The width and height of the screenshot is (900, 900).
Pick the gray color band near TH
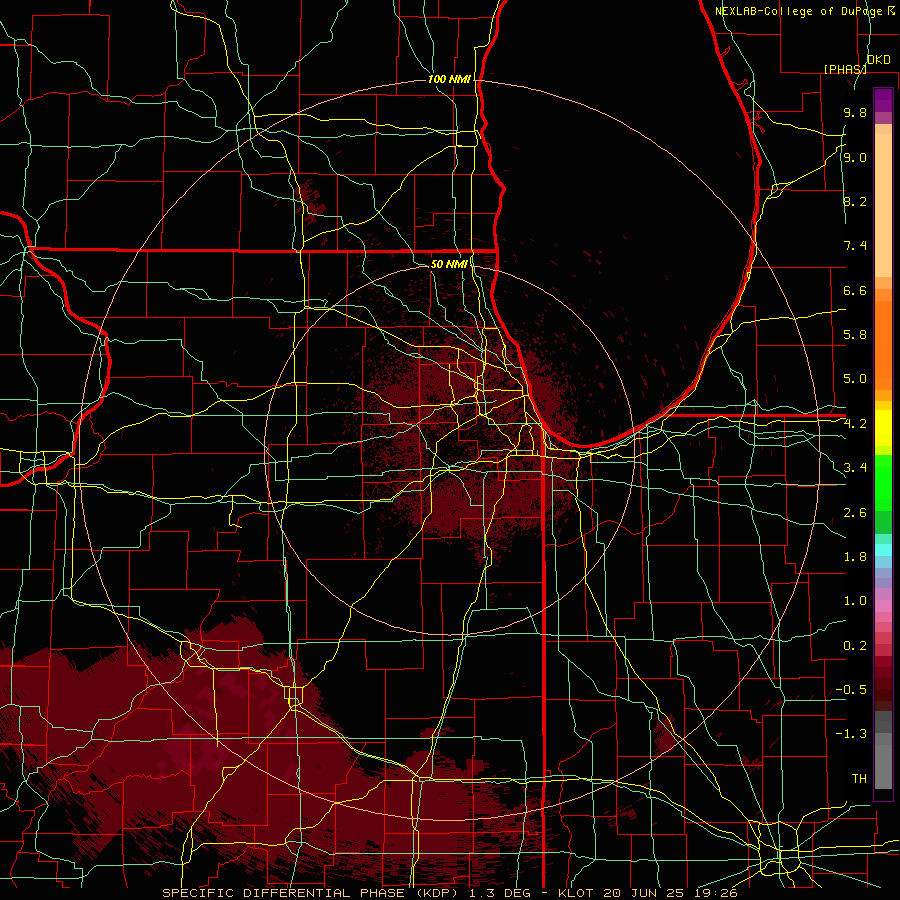click(x=883, y=767)
